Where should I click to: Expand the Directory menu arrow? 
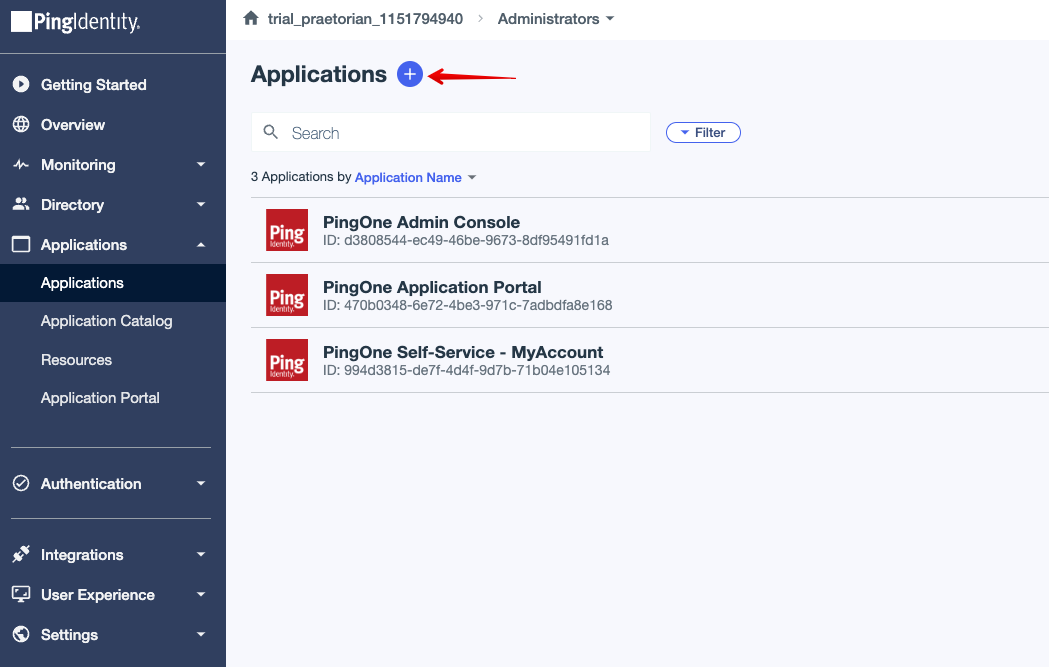201,205
